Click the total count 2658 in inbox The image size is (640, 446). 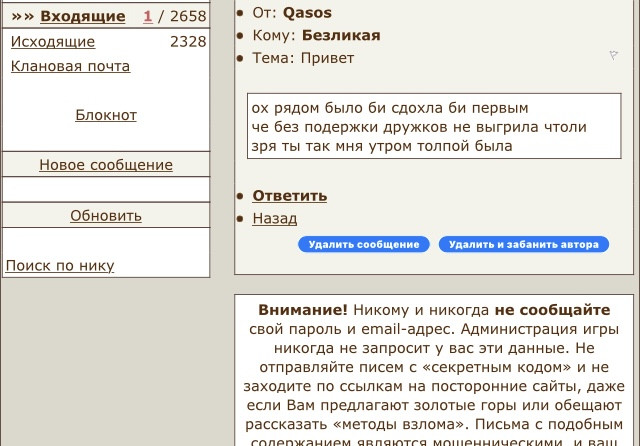[x=187, y=16]
